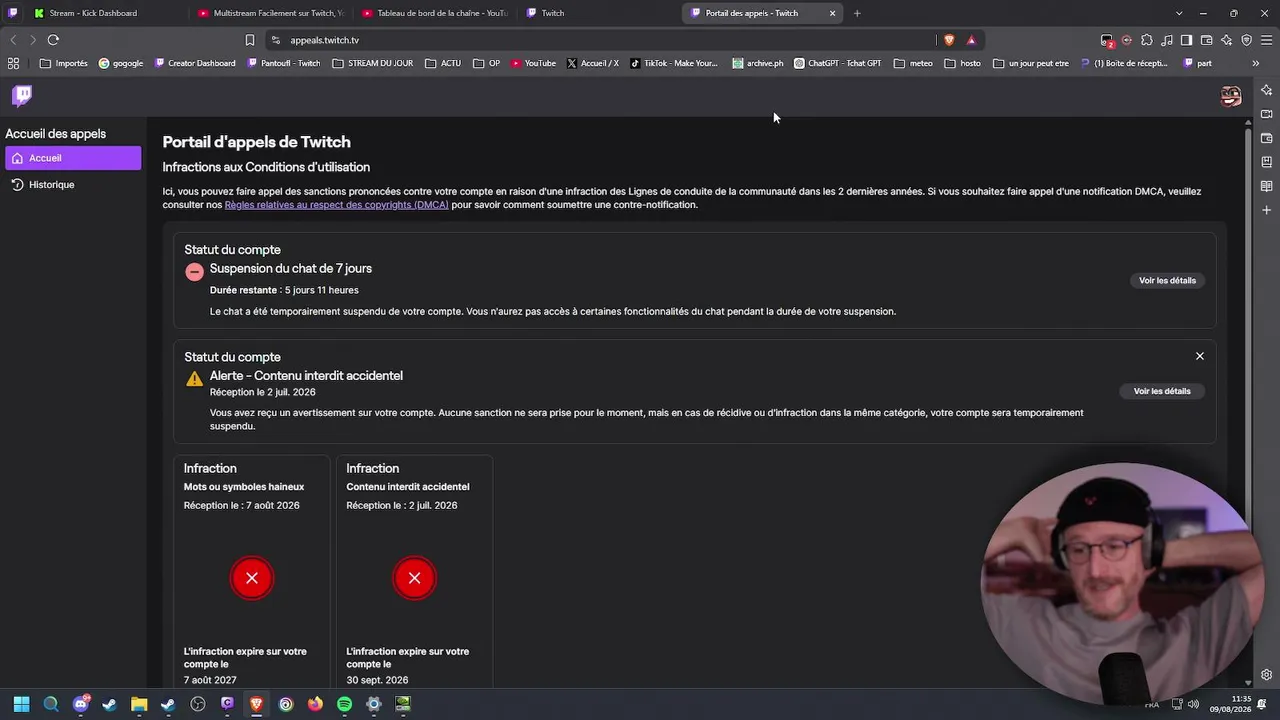Click the Brave VPN shield icon

[1247, 40]
